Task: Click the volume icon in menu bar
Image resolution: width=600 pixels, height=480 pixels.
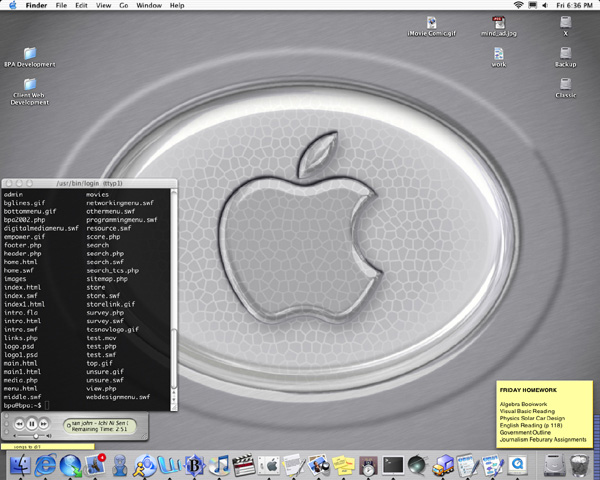Action: (x=545, y=5)
